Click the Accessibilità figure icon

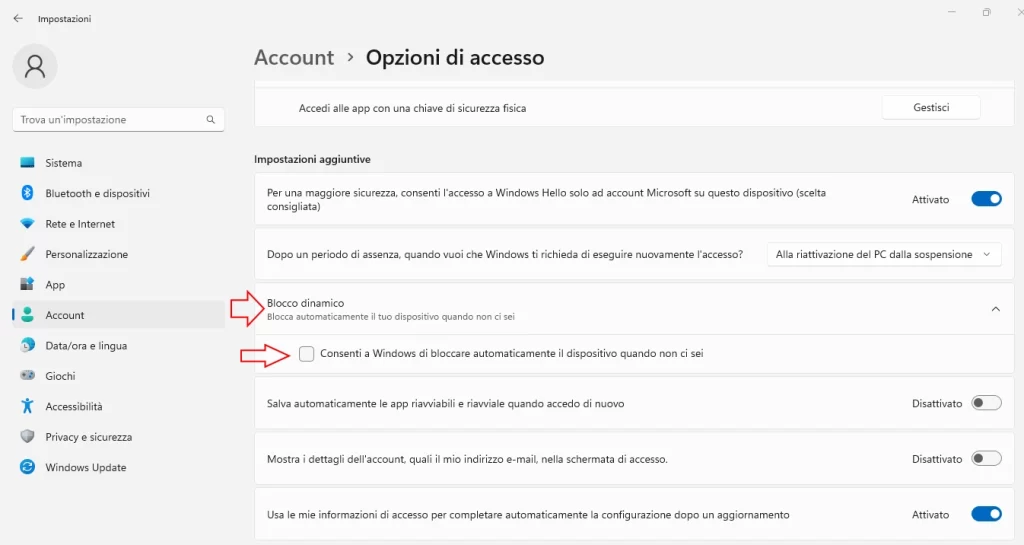click(27, 406)
